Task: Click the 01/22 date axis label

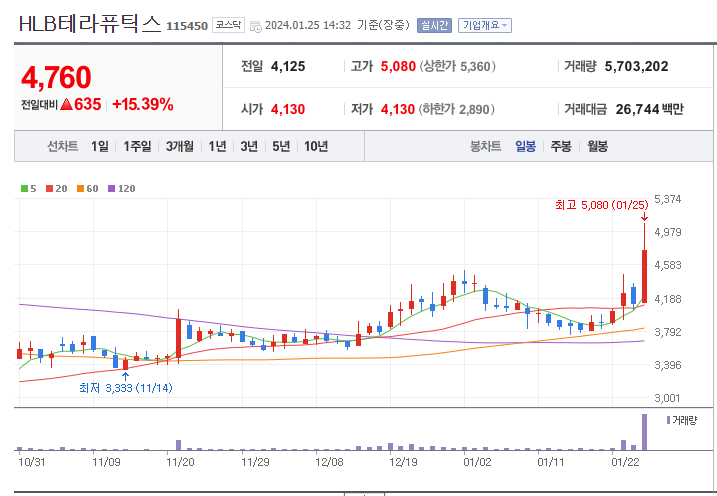Action: (625, 462)
